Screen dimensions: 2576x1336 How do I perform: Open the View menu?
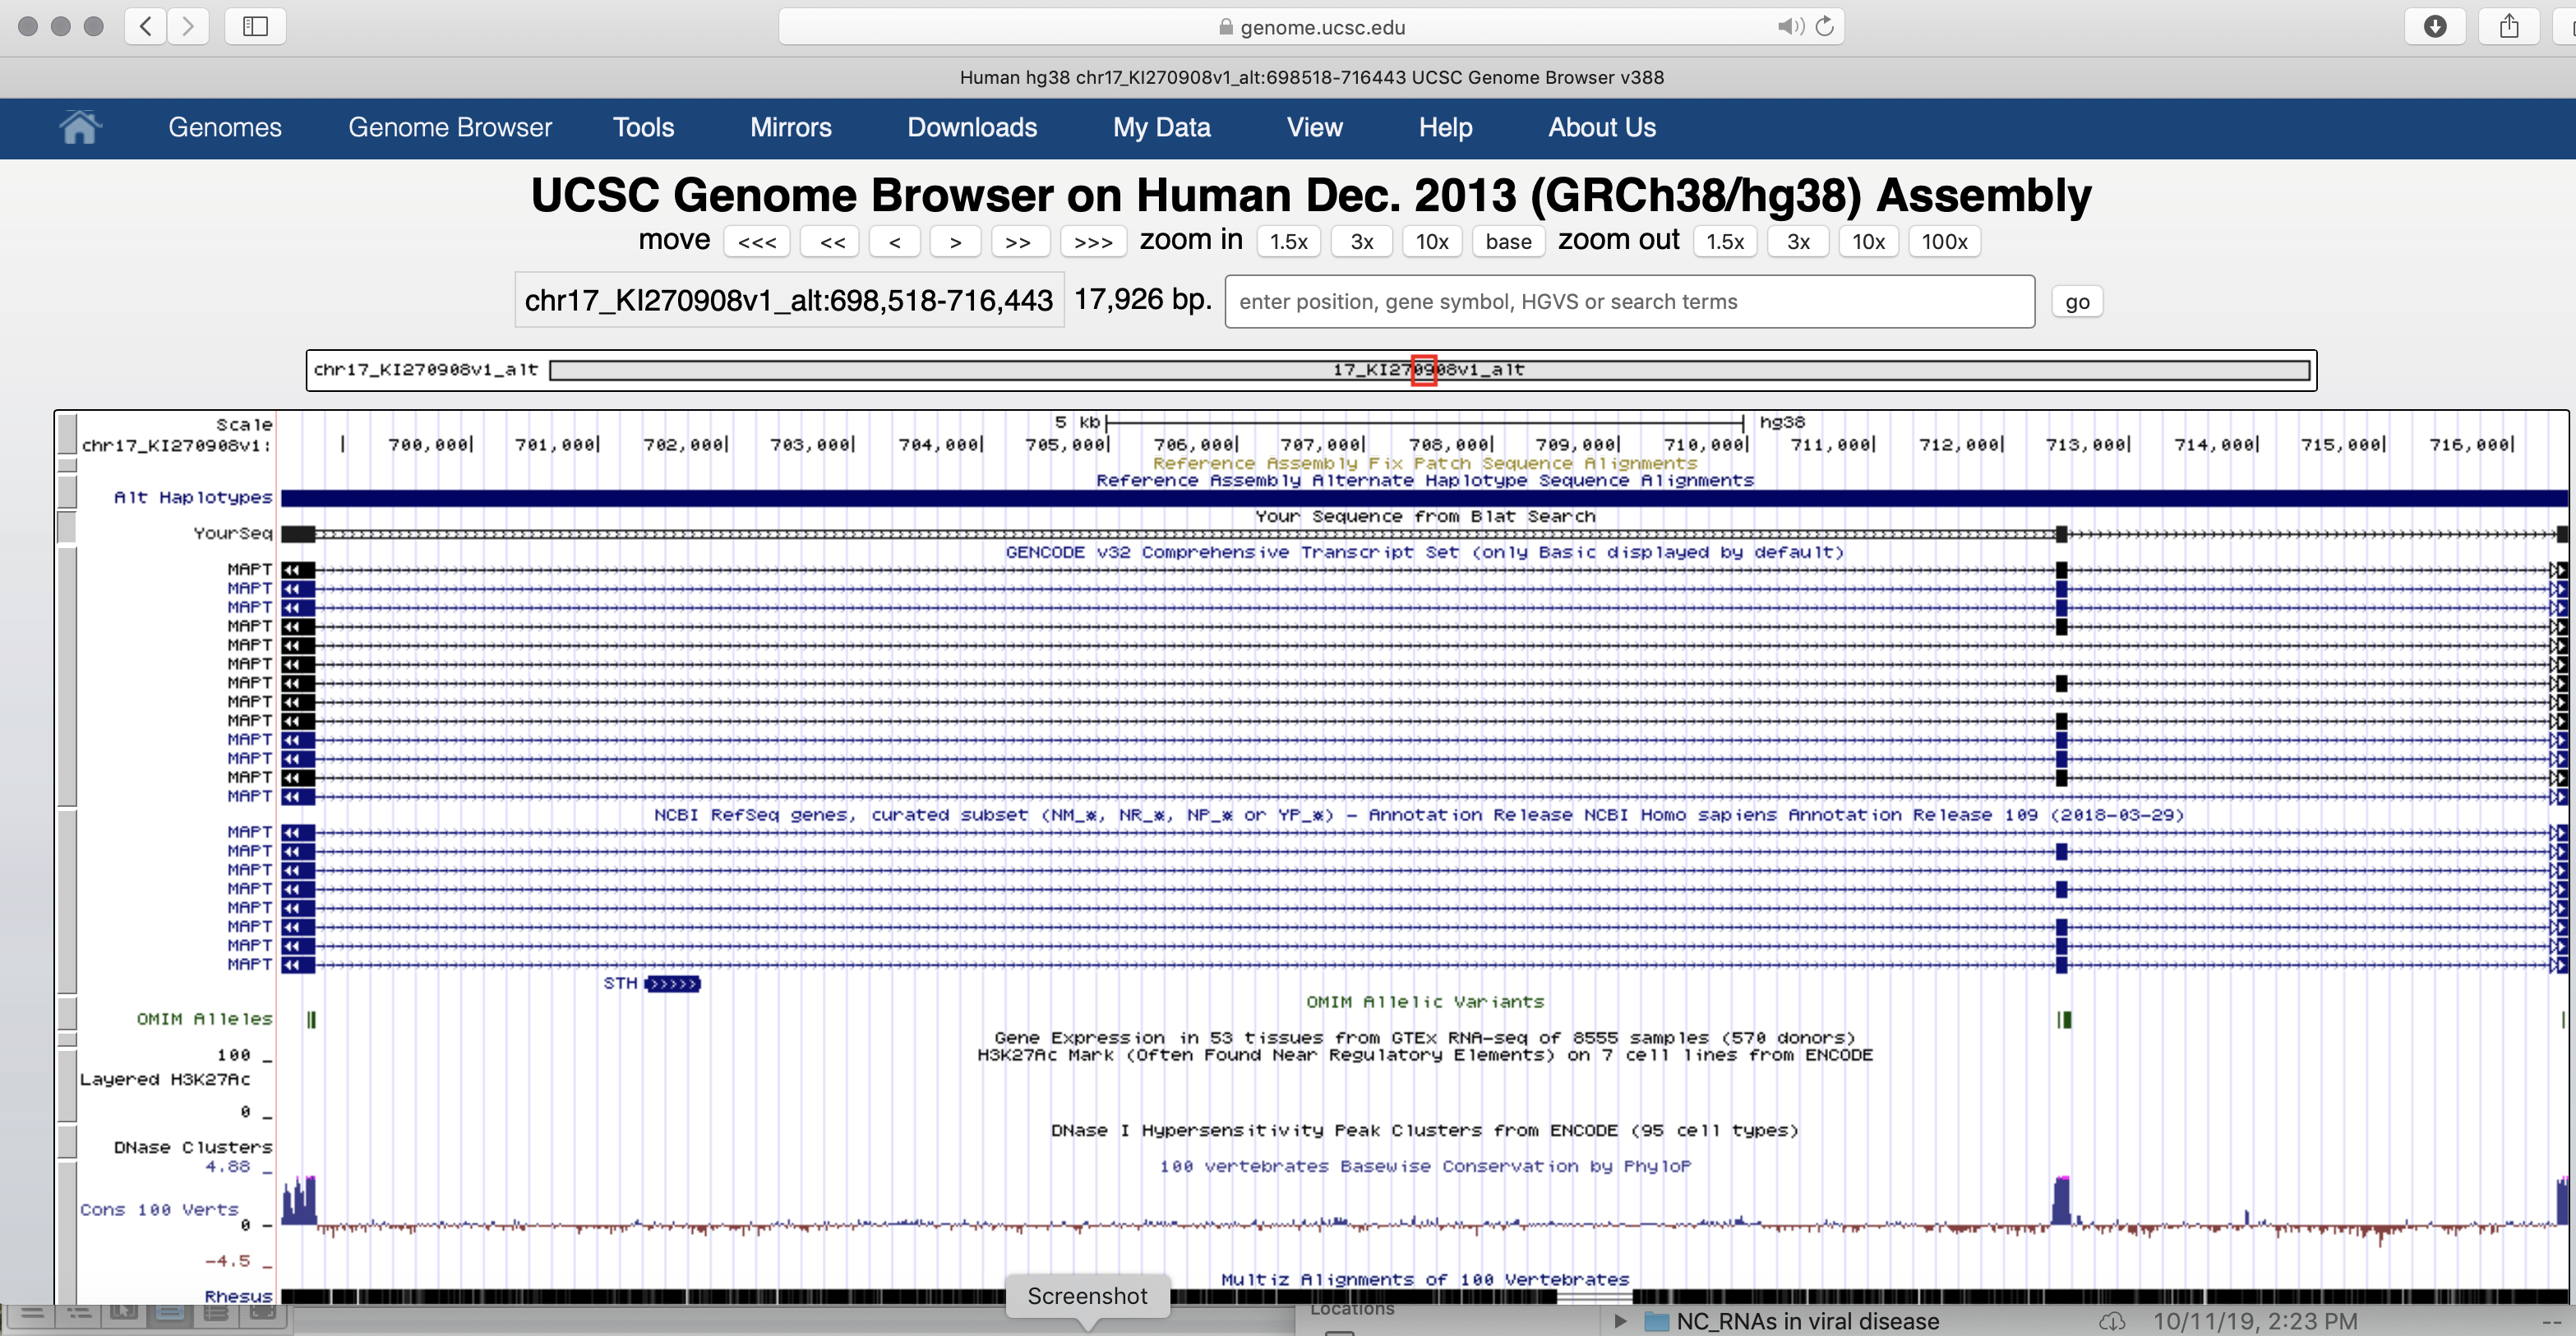pyautogui.click(x=1314, y=127)
